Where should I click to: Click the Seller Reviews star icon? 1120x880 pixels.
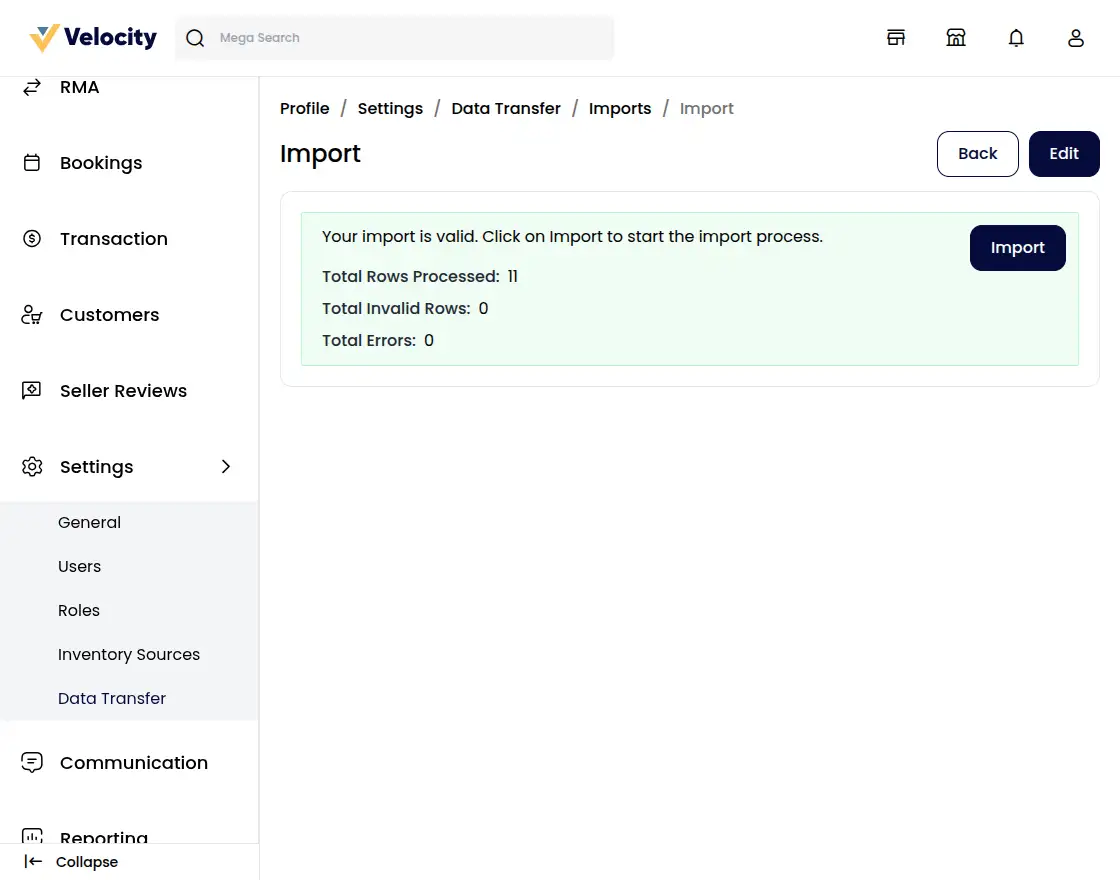[32, 391]
